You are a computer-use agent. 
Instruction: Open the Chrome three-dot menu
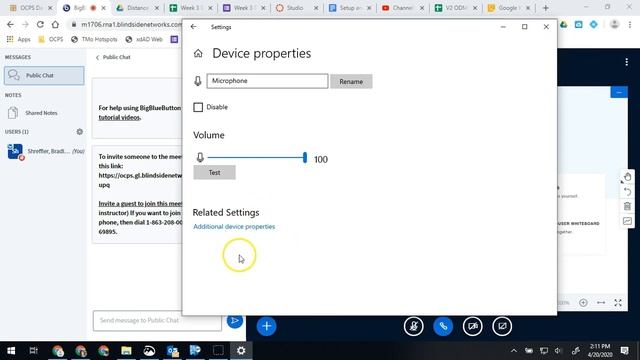point(630,25)
